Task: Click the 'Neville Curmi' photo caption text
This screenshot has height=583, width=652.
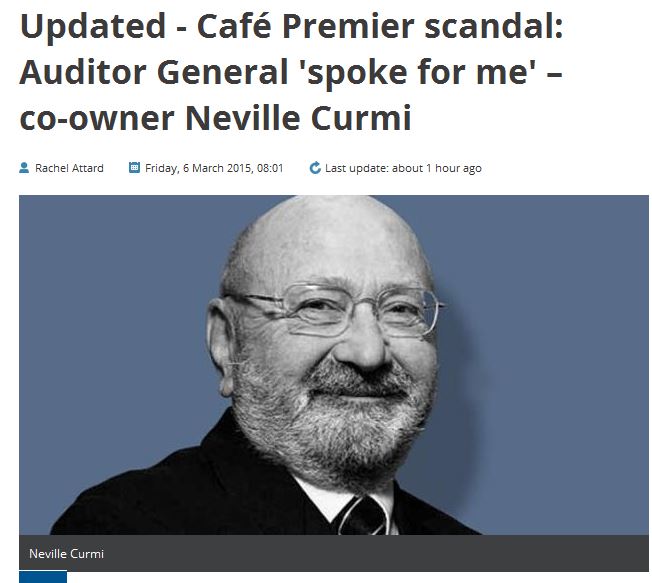Action: pos(67,553)
